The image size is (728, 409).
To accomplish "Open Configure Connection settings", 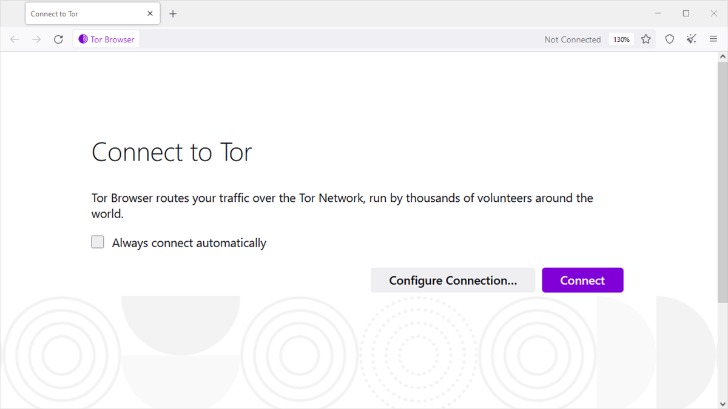I will [x=452, y=280].
